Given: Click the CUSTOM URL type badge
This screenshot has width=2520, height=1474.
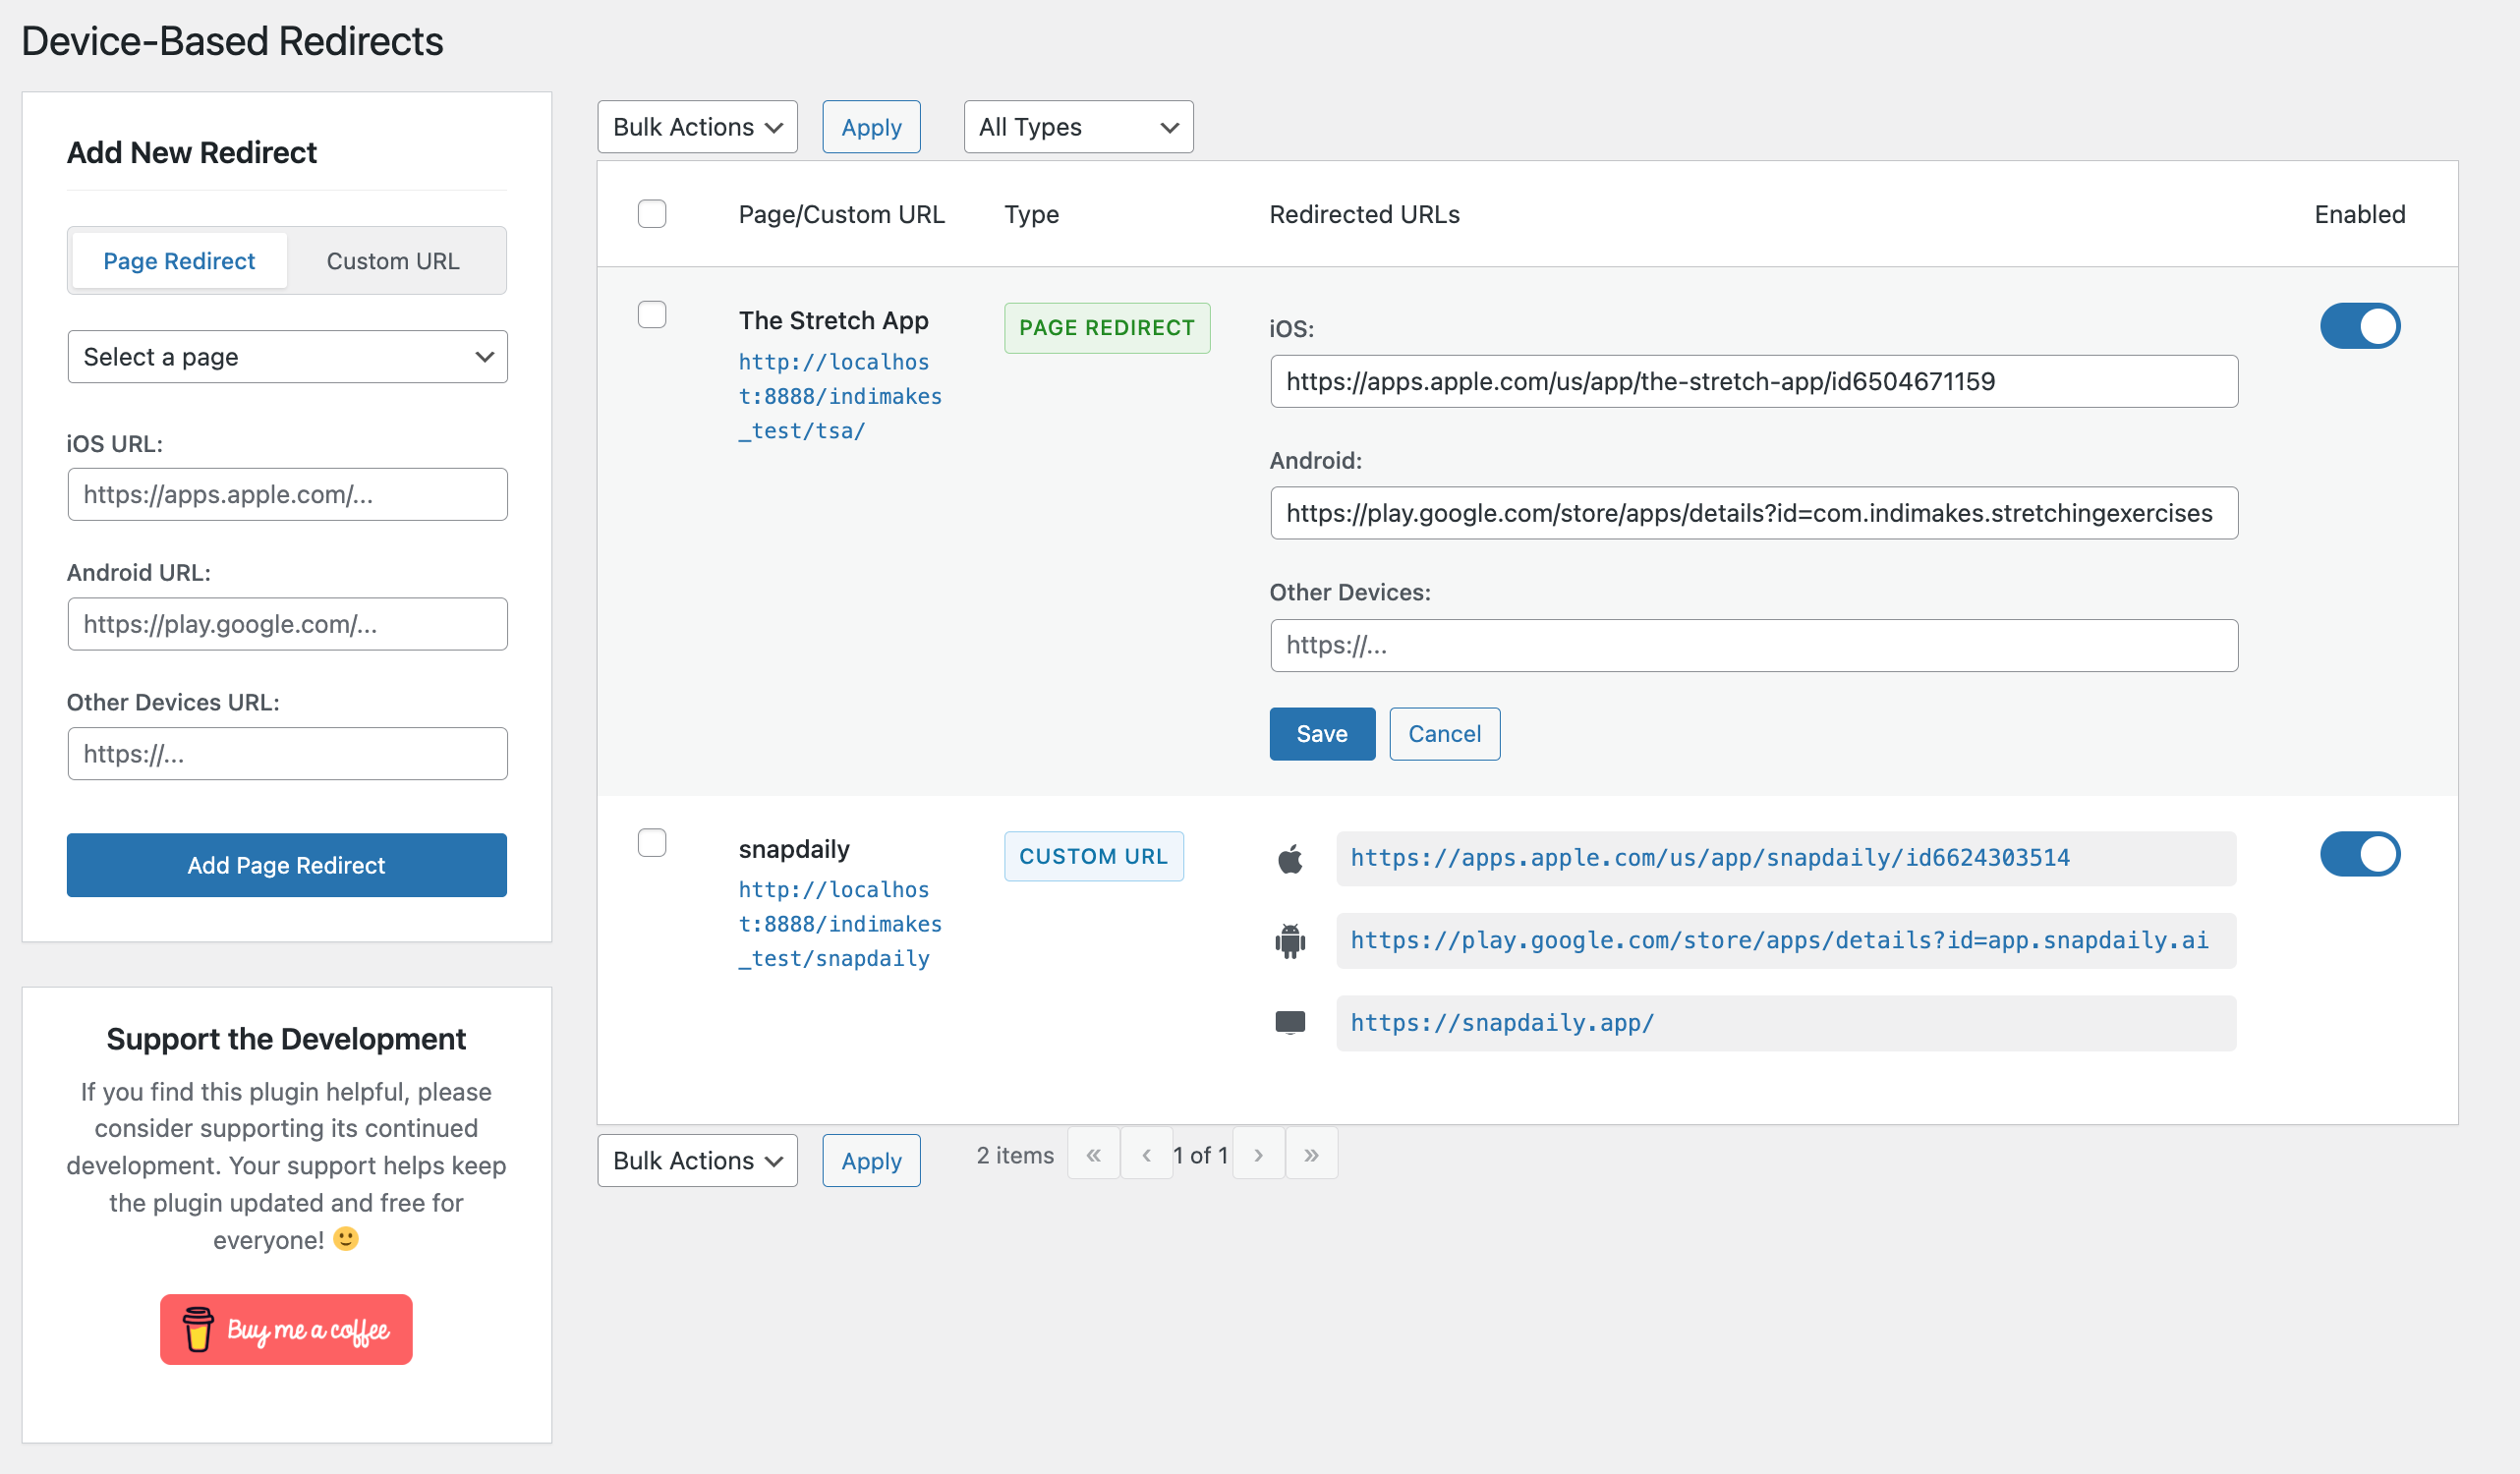Looking at the screenshot, I should tap(1093, 856).
